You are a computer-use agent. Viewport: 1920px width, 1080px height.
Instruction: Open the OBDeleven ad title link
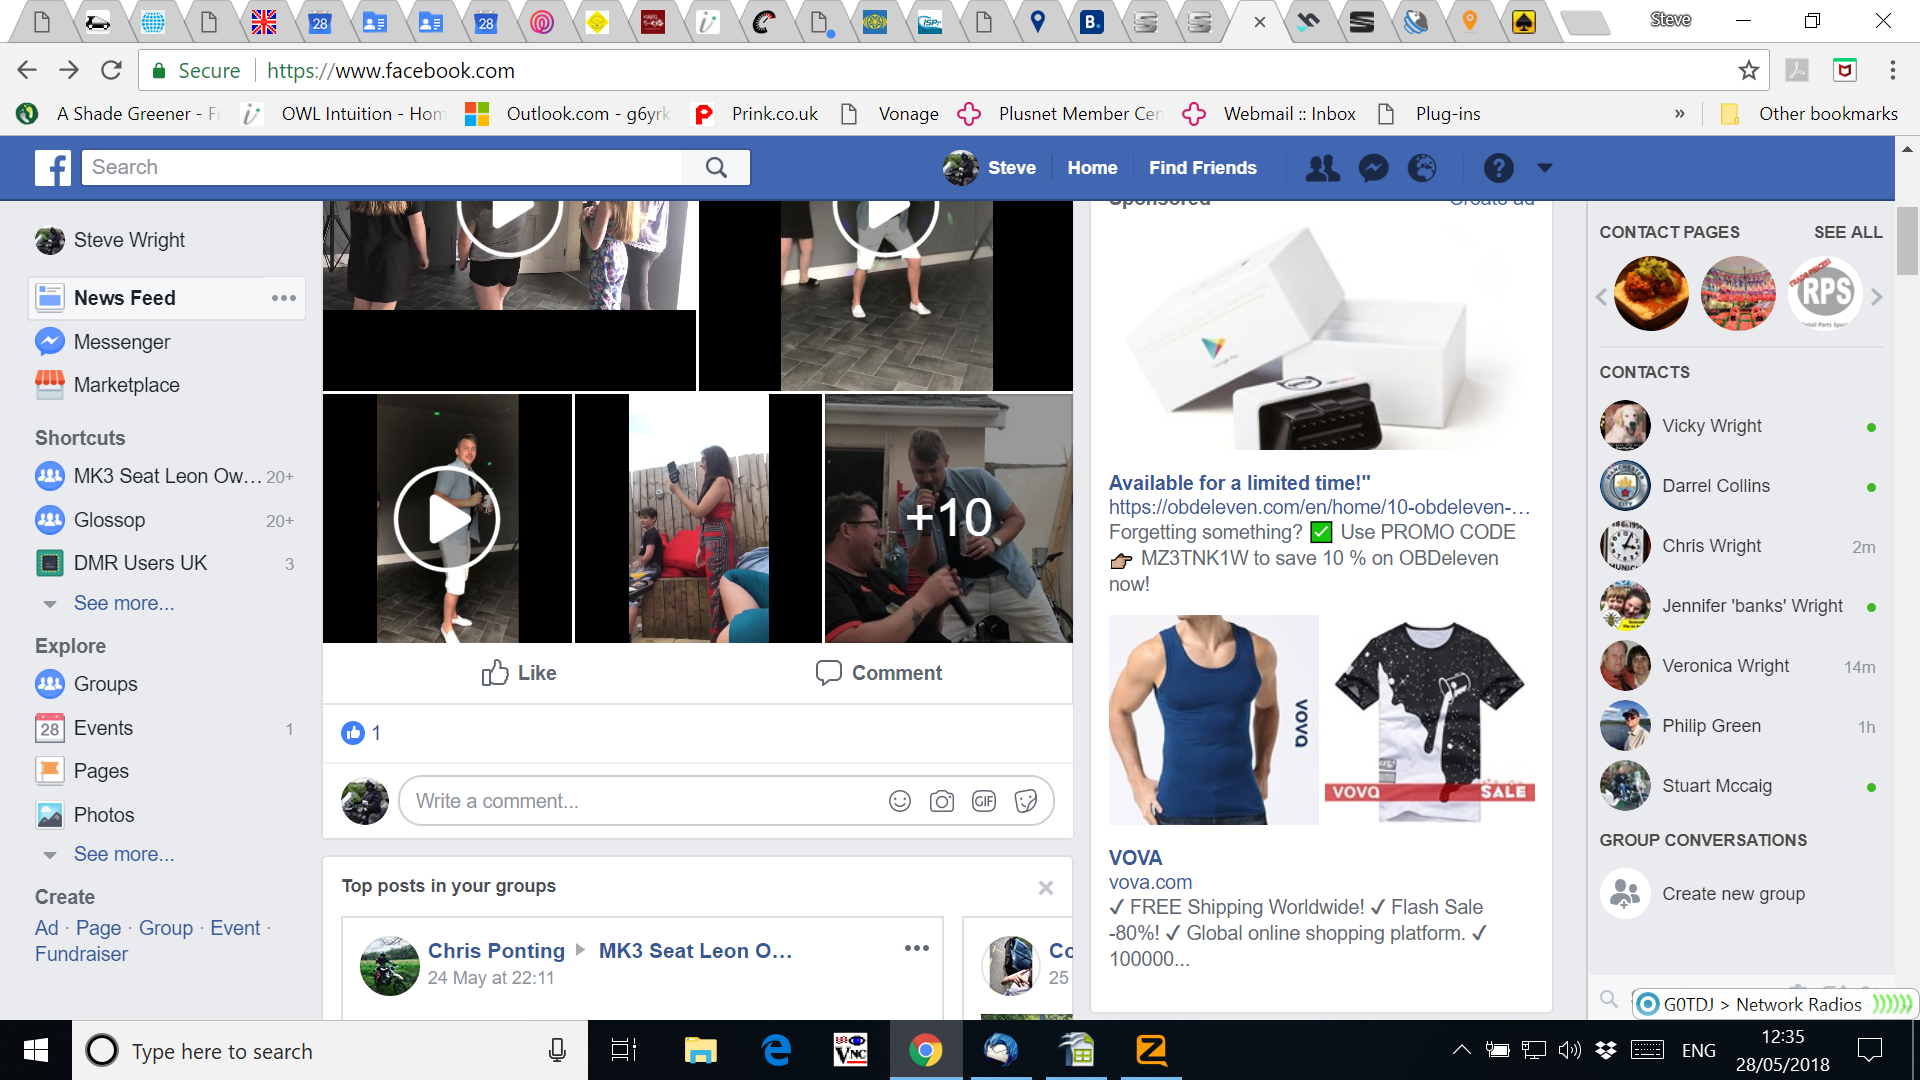(1240, 483)
